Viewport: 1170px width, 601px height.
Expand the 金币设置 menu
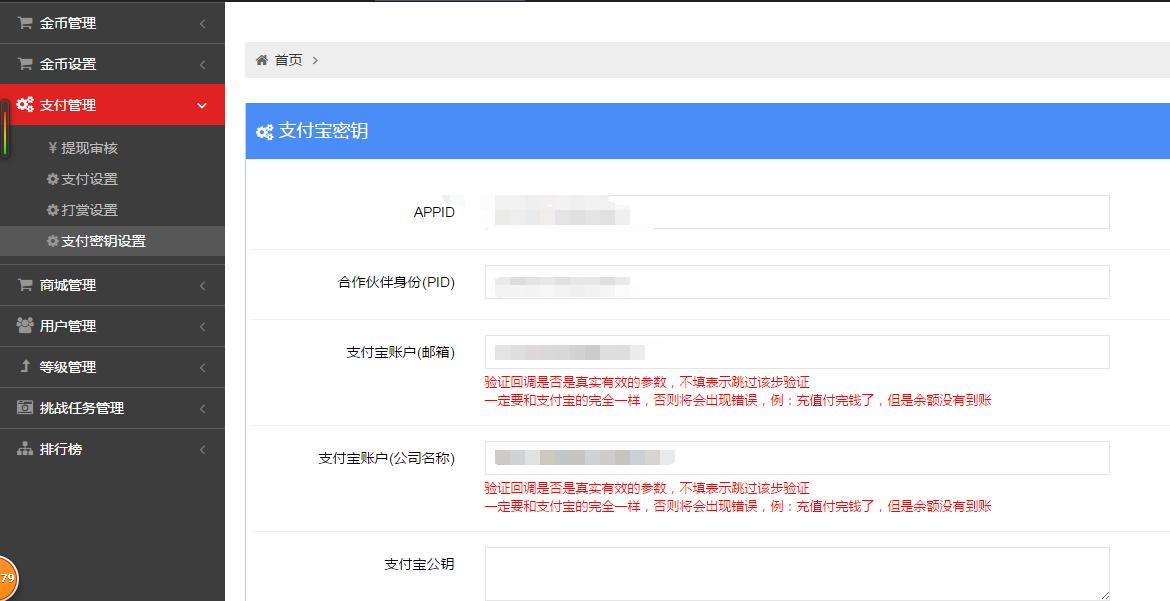tap(113, 63)
